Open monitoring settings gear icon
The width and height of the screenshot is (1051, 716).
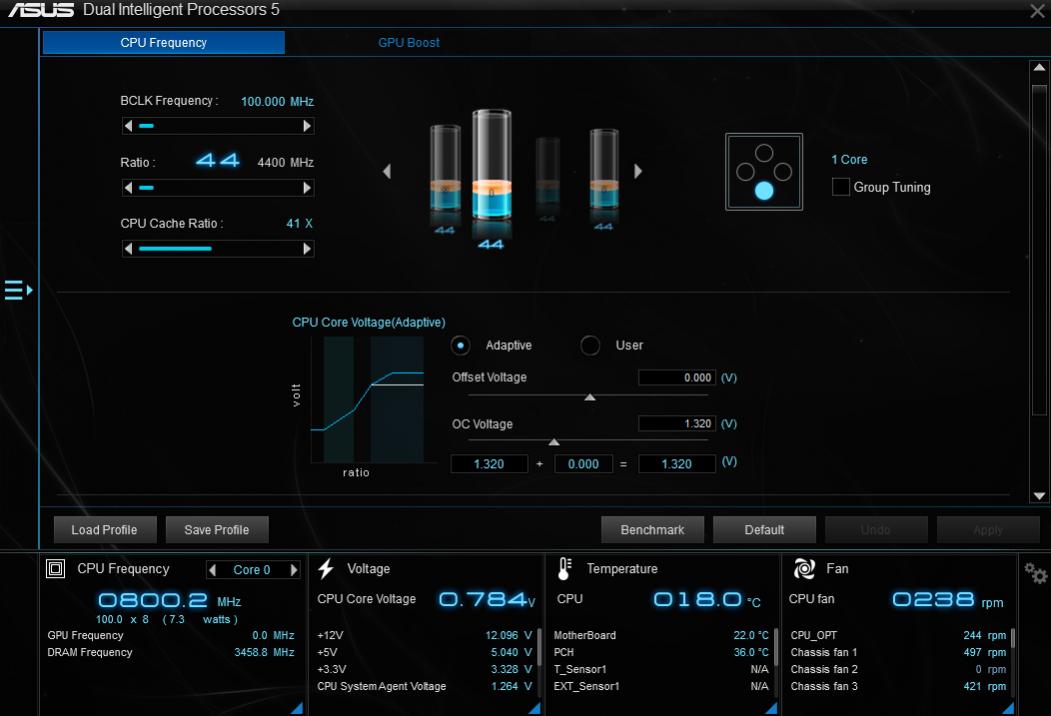click(1035, 573)
